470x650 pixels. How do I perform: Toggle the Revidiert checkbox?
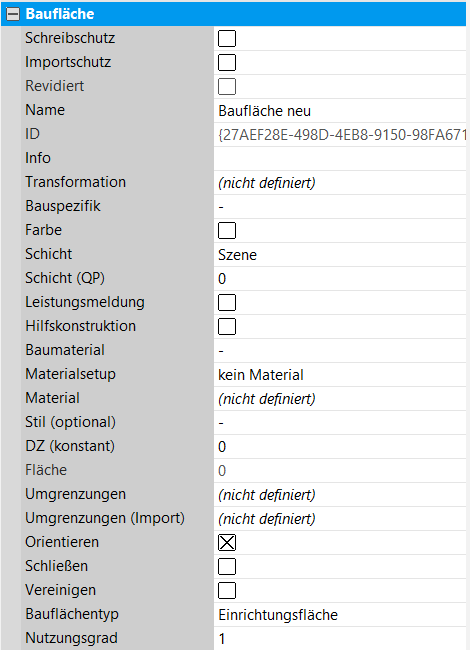pyautogui.click(x=227, y=87)
